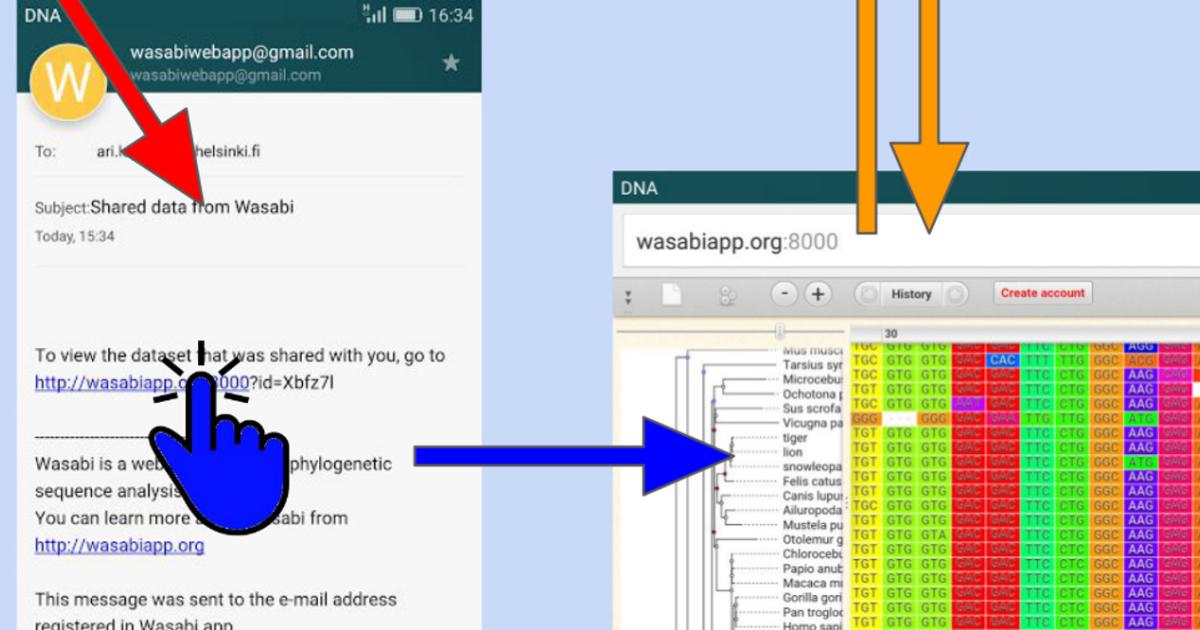The image size is (1200, 630).
Task: Open the http://wasabiapp.org link
Action: click(118, 545)
